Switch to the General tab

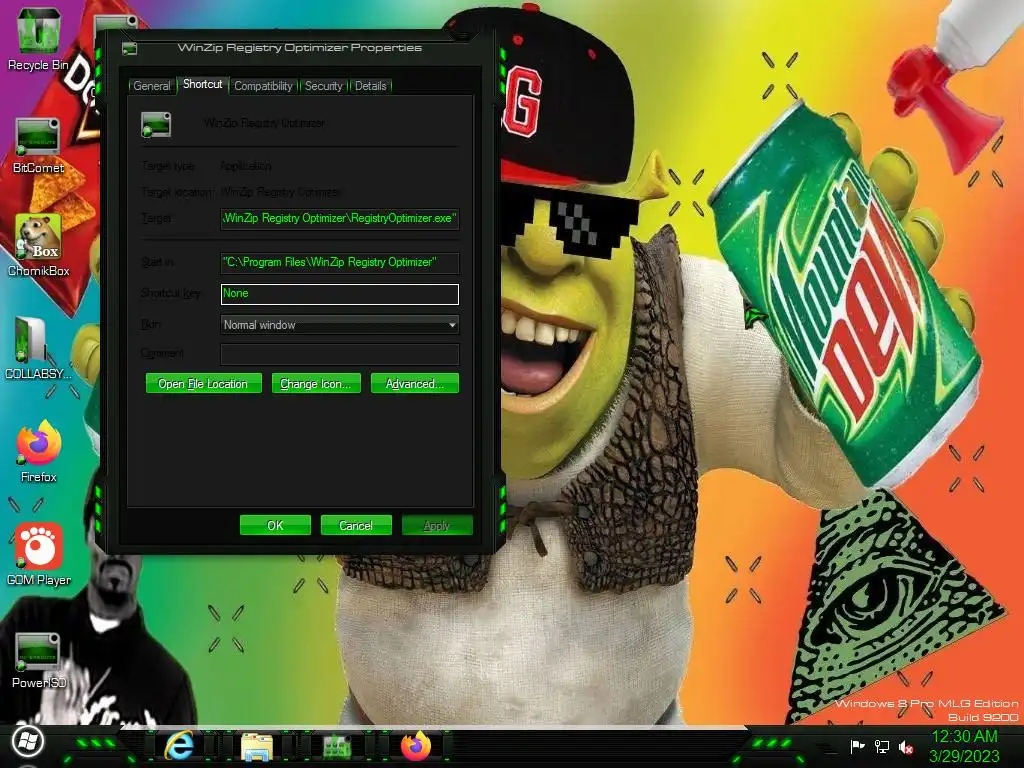pos(152,86)
